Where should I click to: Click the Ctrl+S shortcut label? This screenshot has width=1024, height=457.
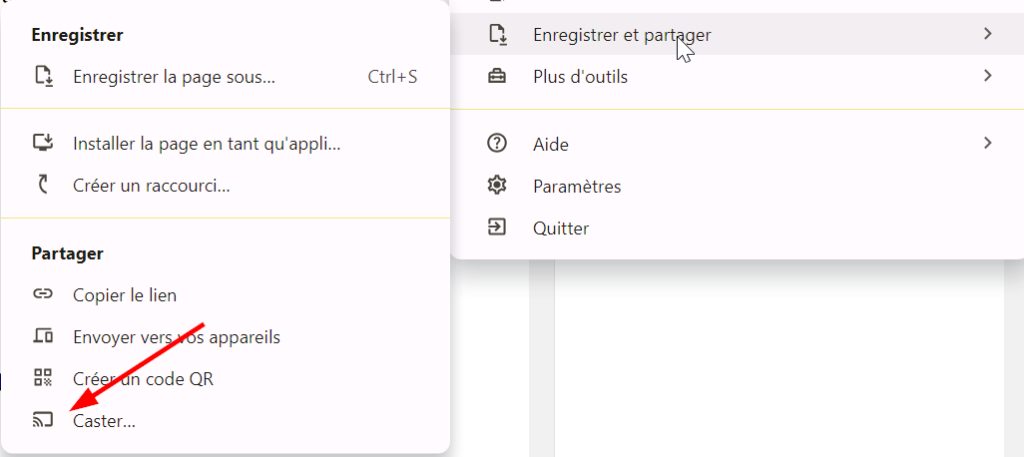[x=392, y=77]
